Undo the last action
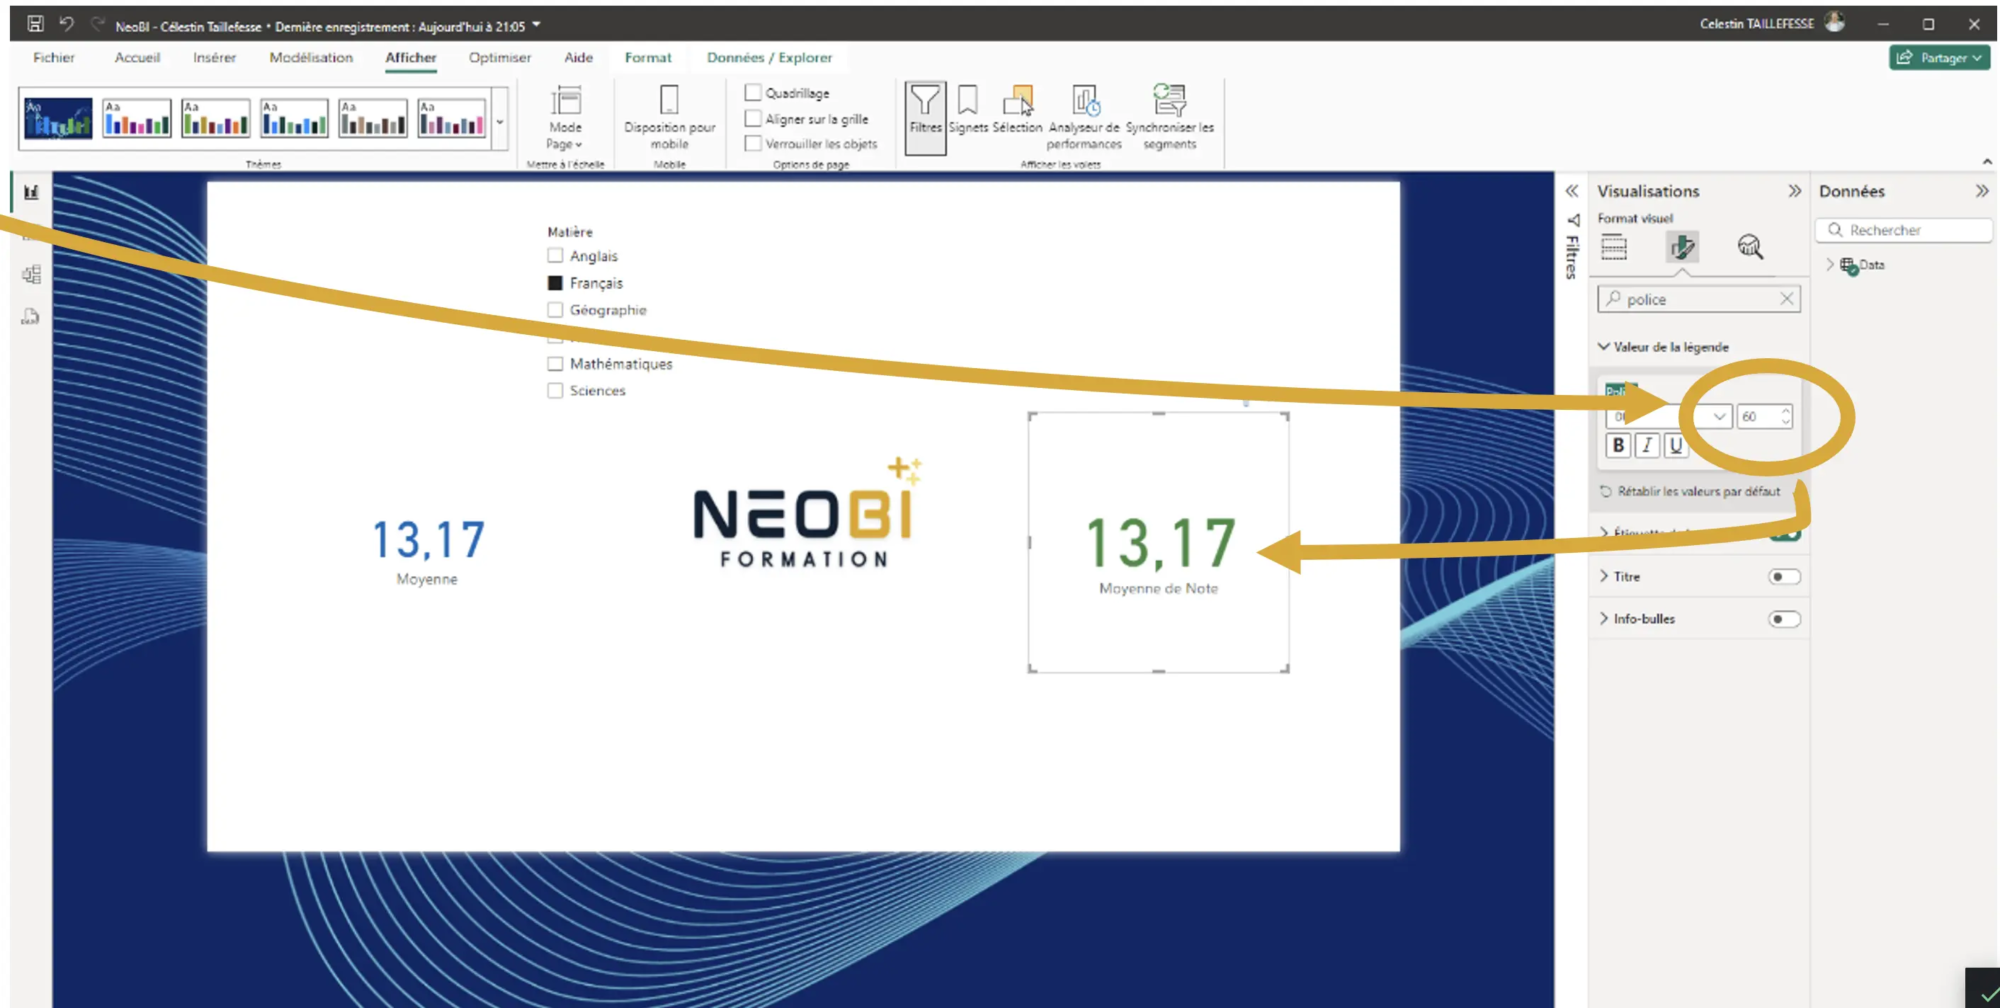Viewport: 2000px width, 1008px height. (66, 24)
